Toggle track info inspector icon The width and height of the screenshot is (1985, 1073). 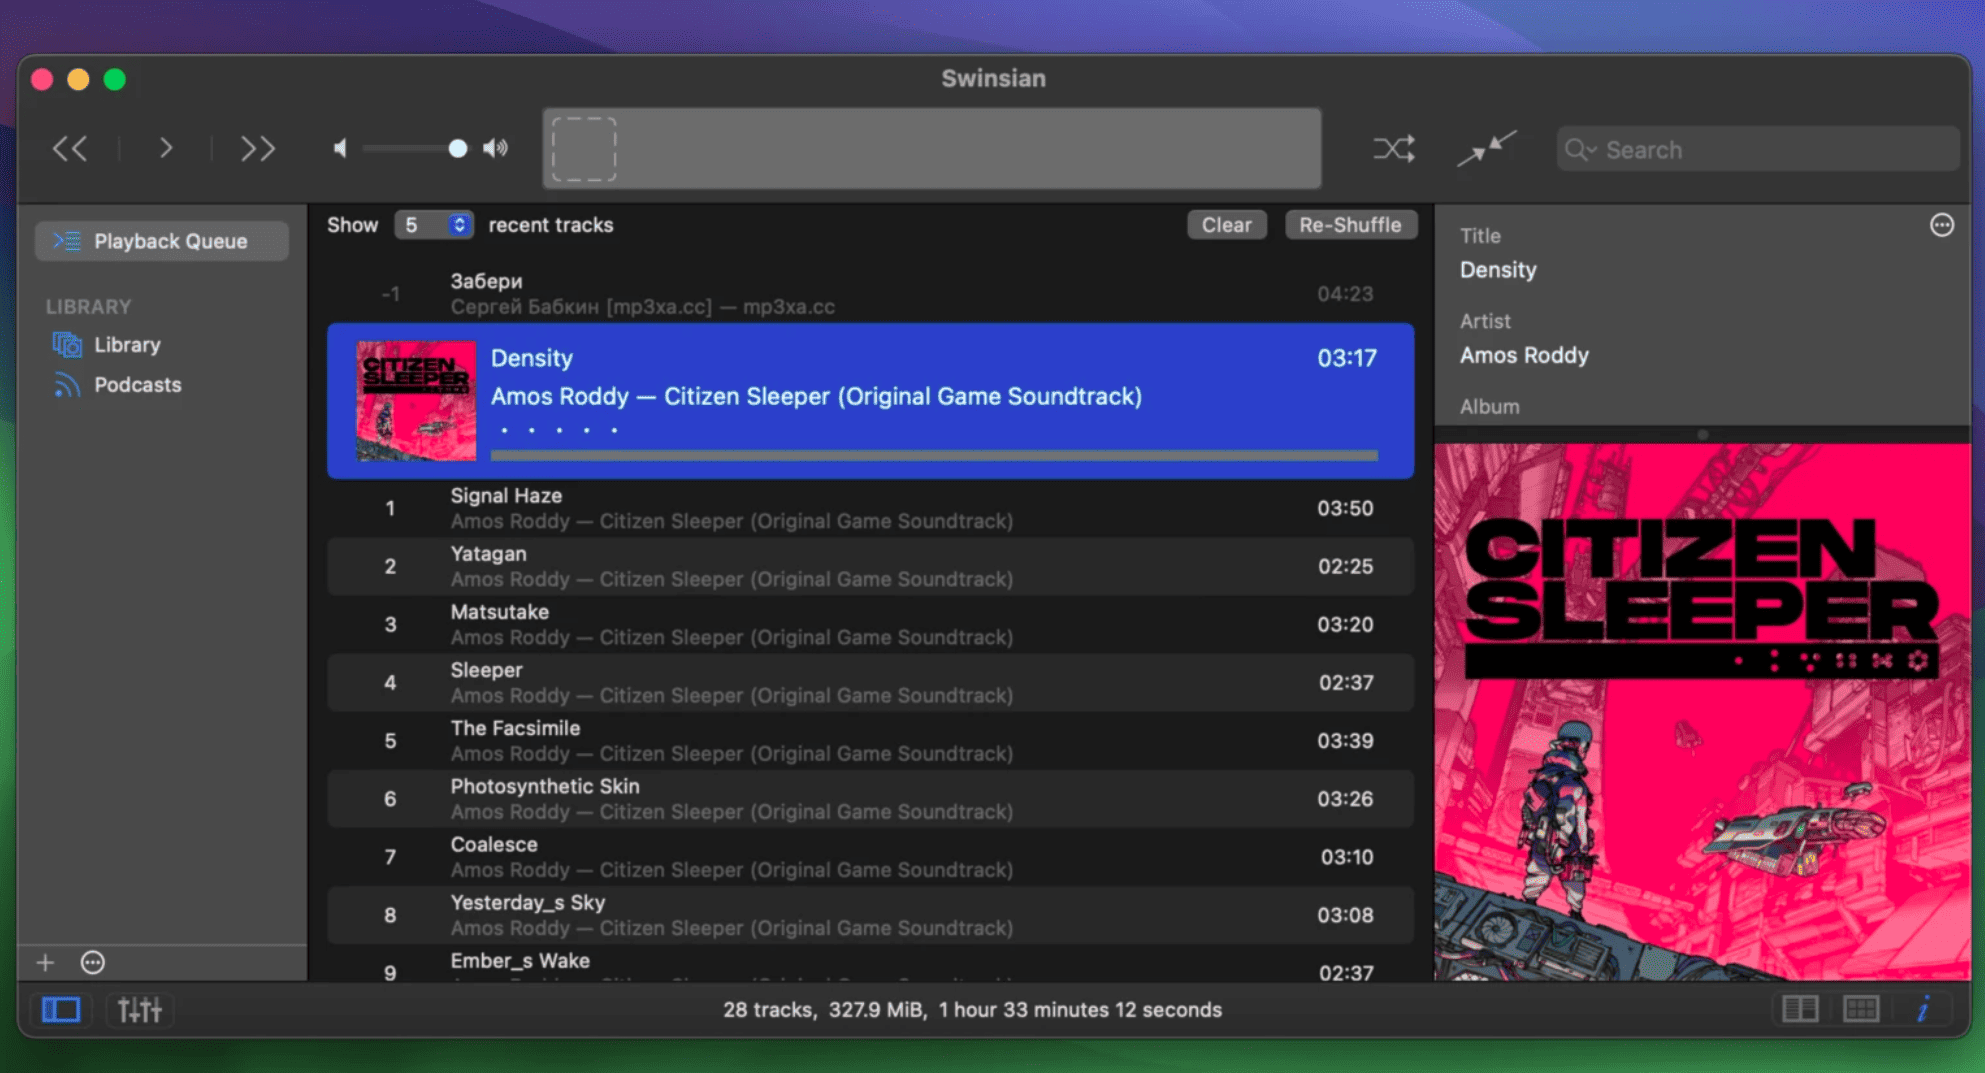coord(1922,1010)
